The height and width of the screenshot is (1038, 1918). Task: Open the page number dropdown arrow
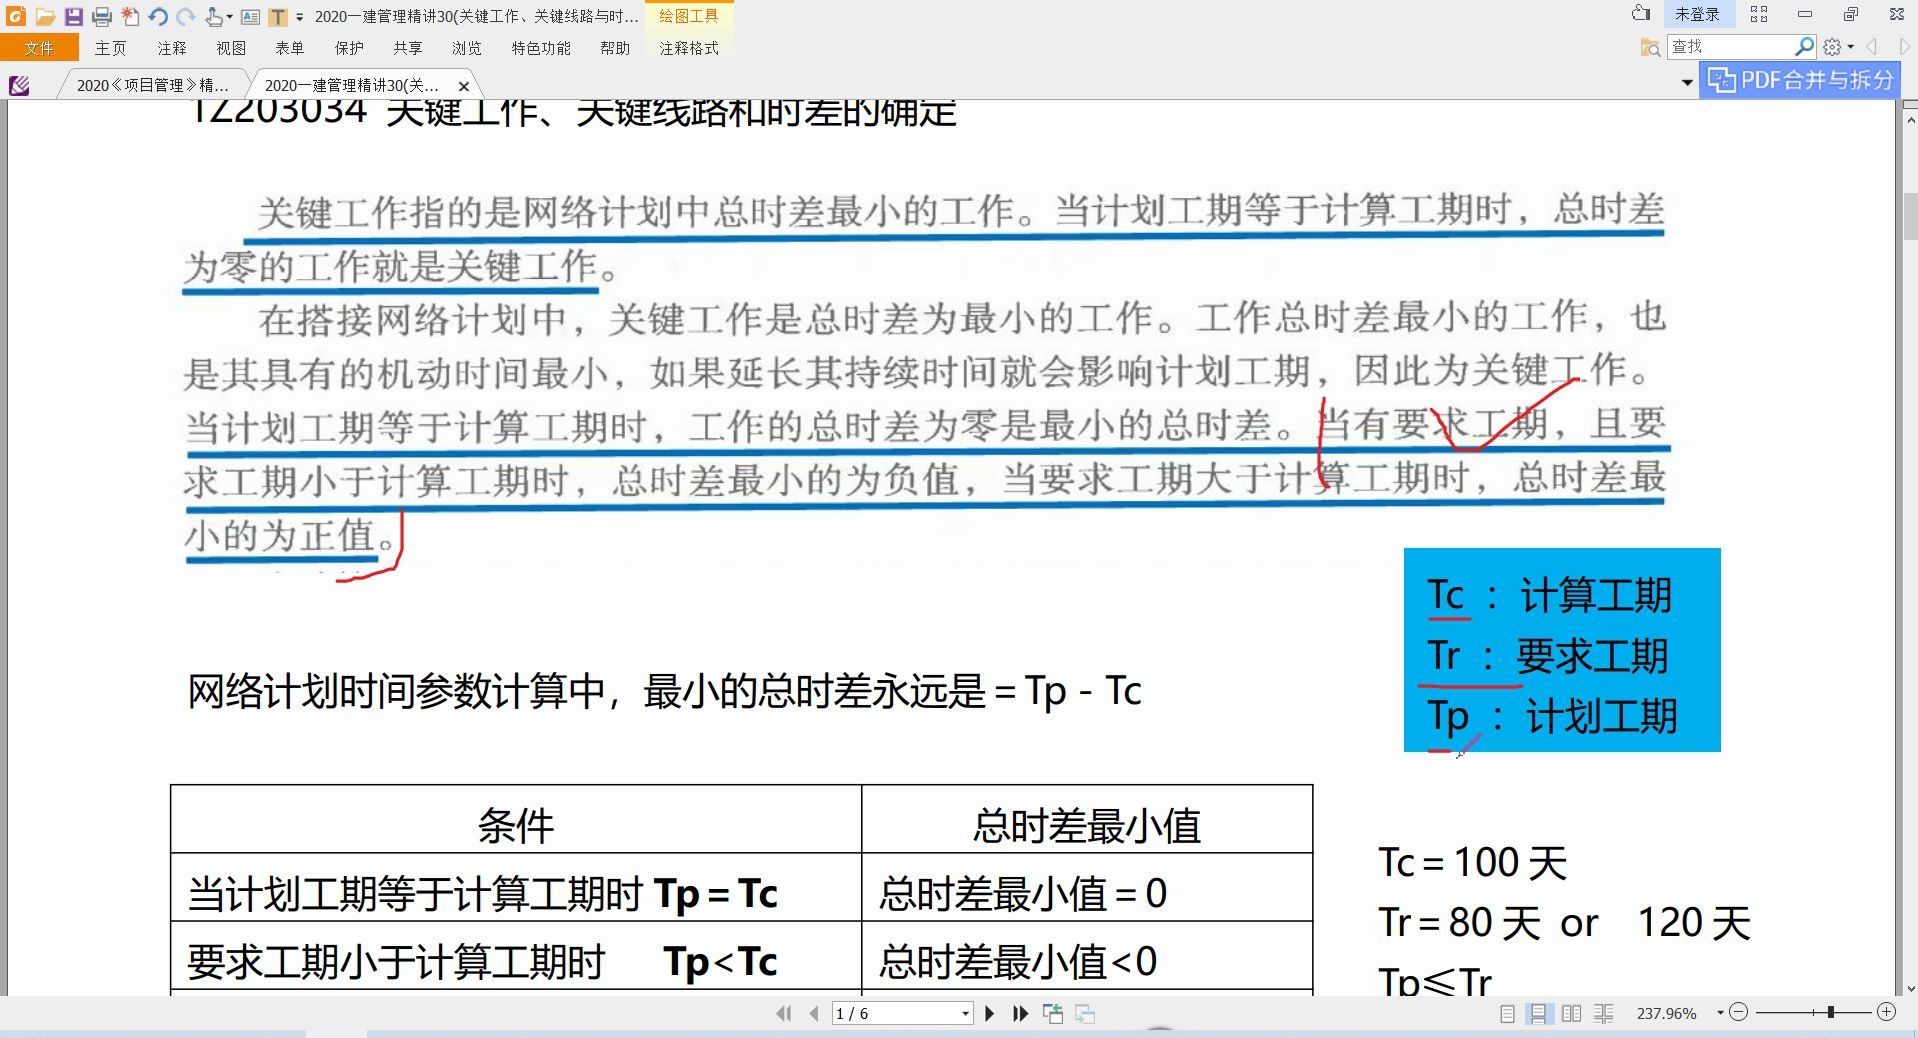tap(965, 1014)
